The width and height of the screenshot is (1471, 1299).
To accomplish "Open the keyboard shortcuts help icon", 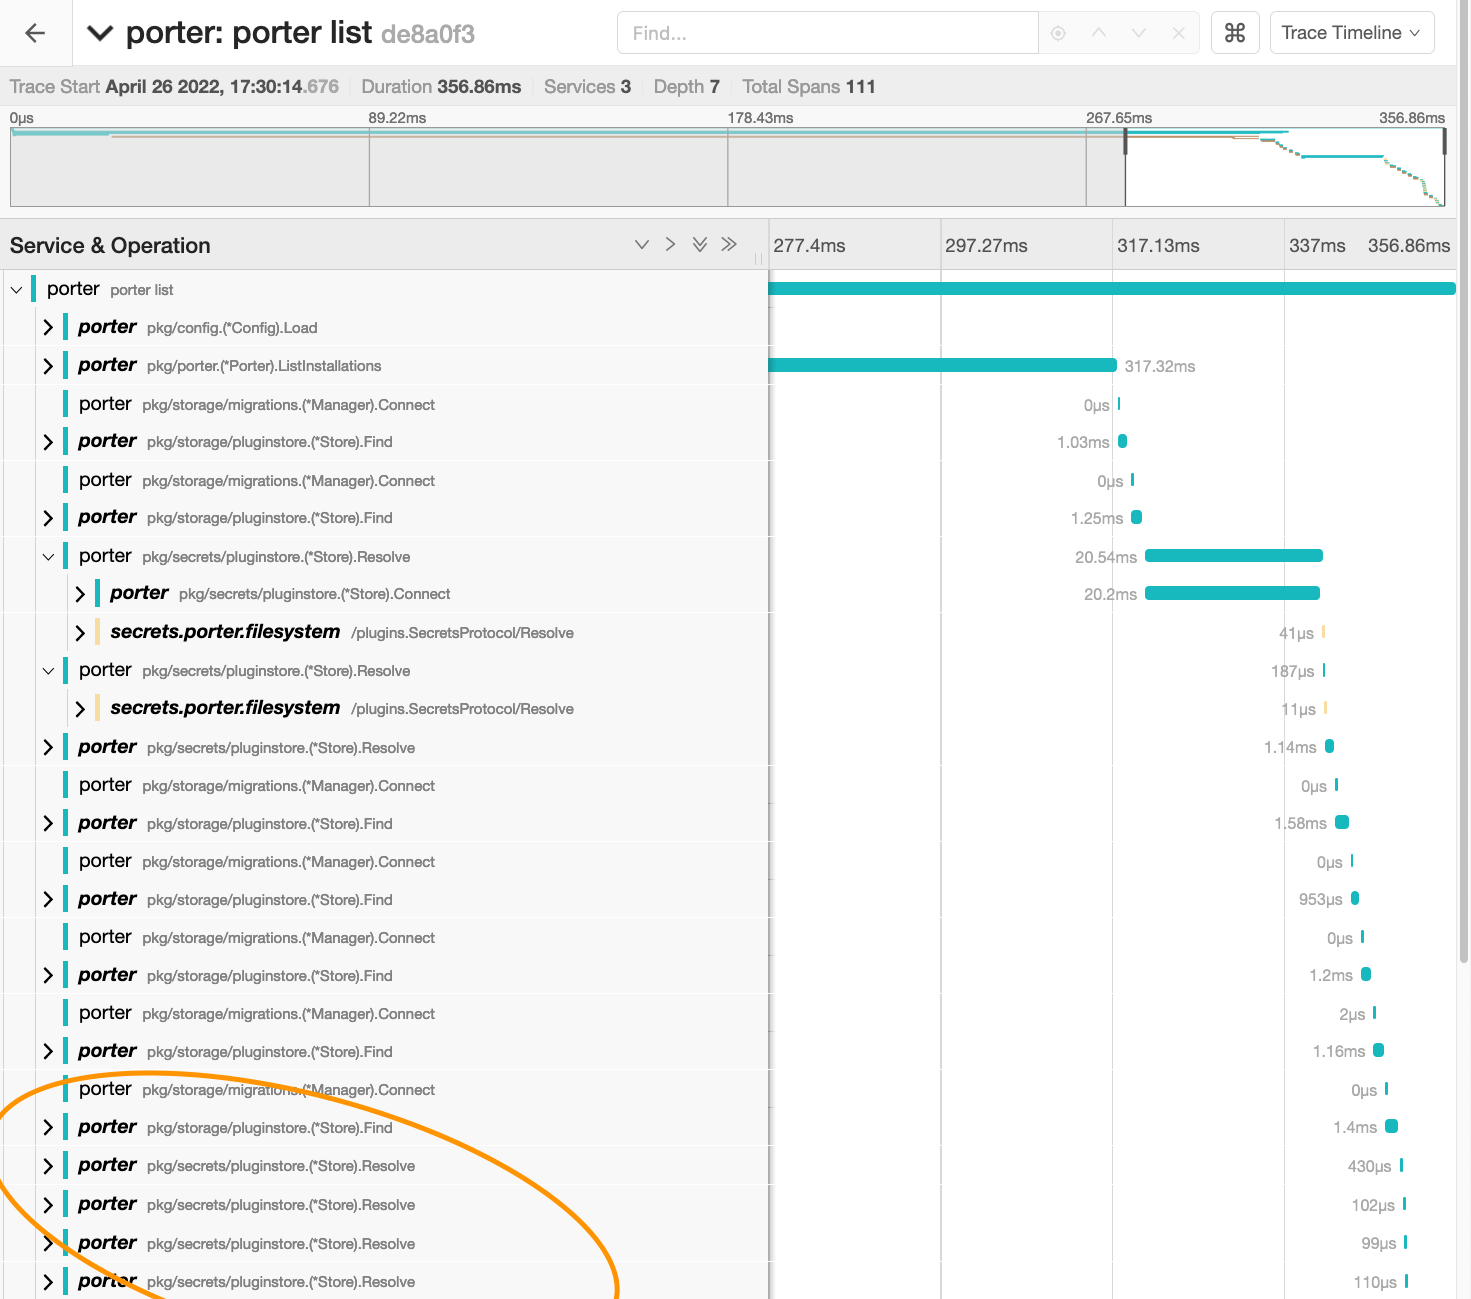I will (1235, 32).
